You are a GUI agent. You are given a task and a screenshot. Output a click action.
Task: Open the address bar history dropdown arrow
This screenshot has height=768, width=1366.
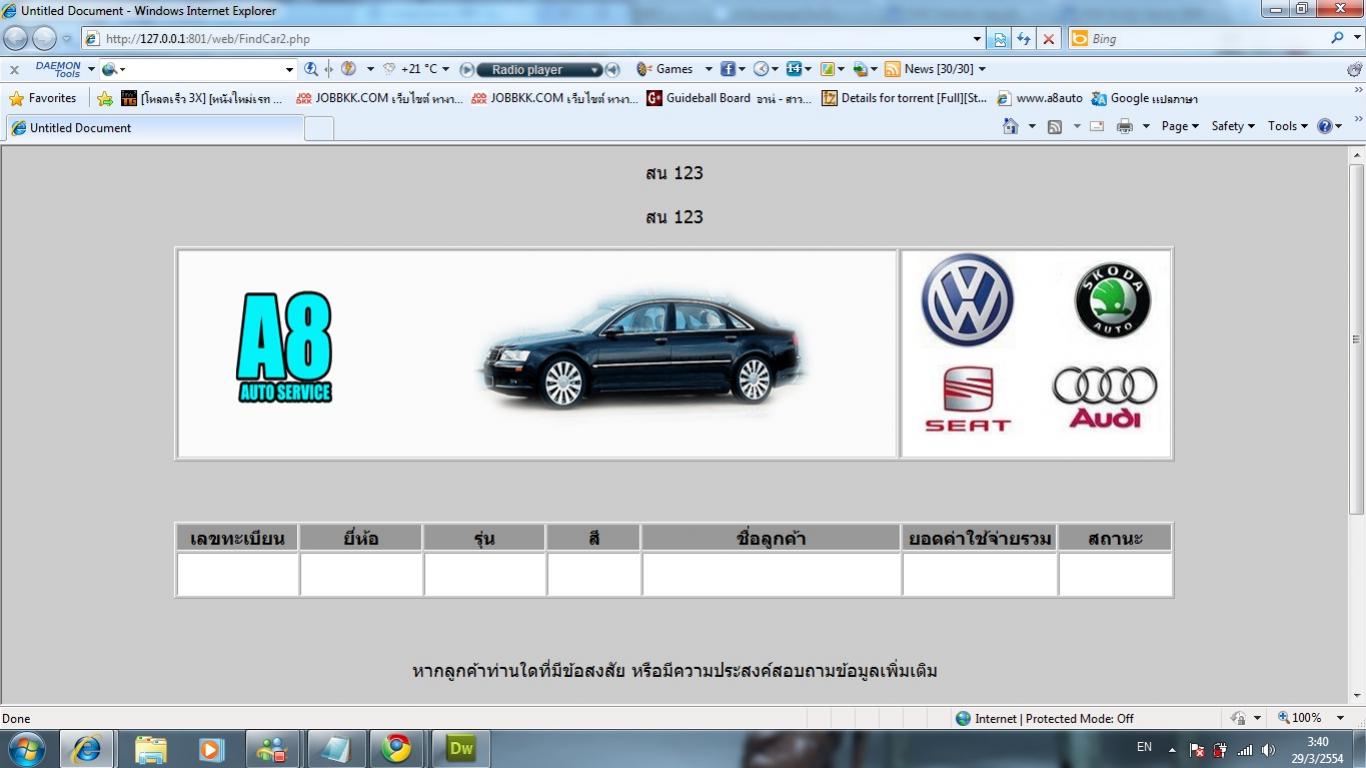[977, 39]
